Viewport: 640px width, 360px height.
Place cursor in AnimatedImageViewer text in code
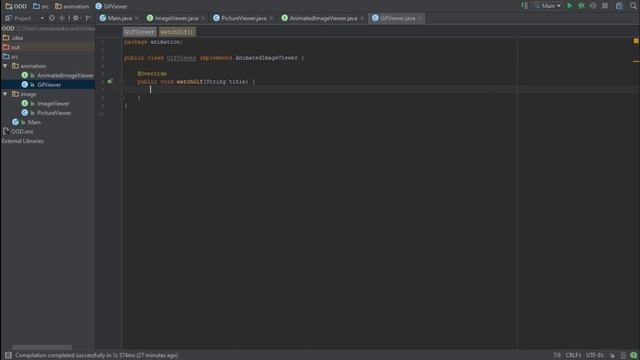tap(266, 58)
